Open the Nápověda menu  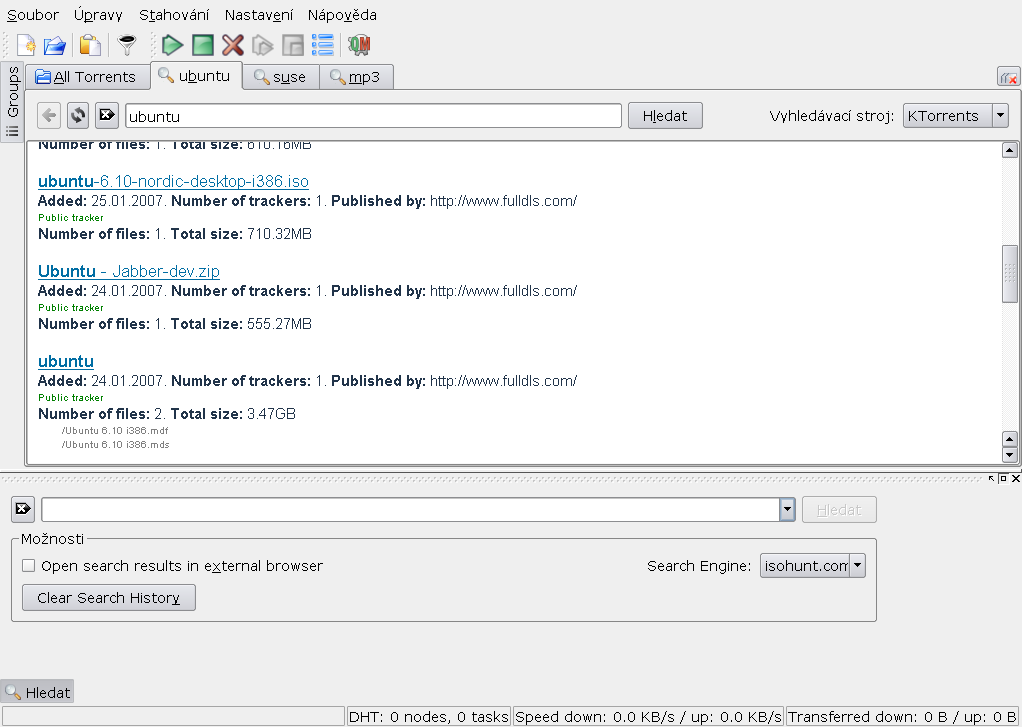coord(342,14)
